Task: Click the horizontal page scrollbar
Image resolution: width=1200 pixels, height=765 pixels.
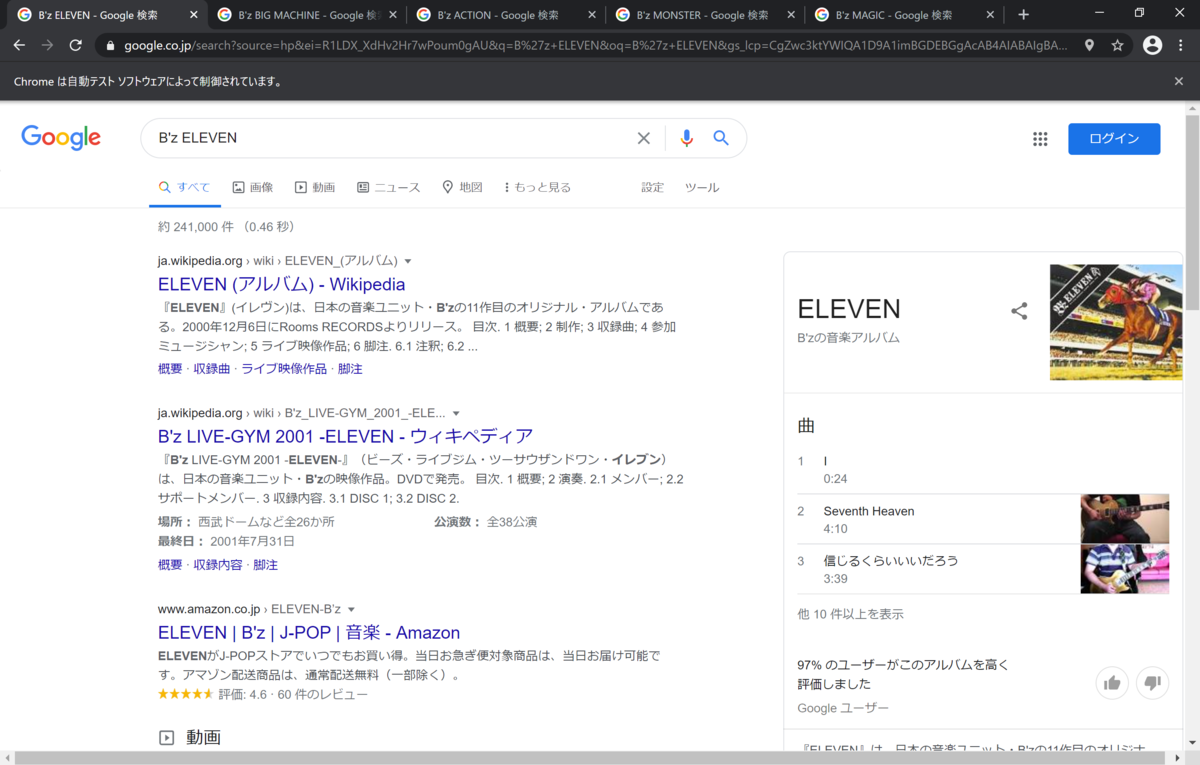Action: 590,757
